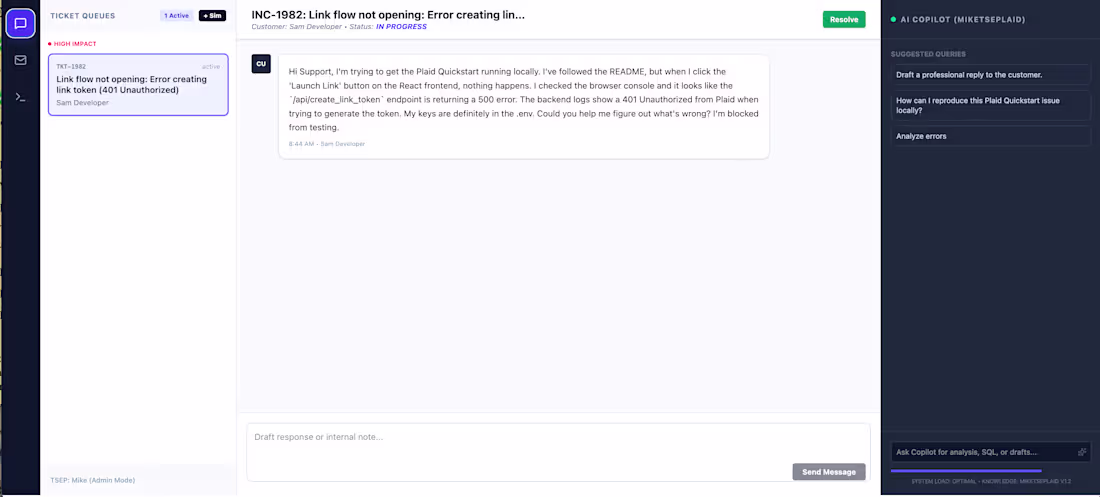
Task: Select the Analyze errors suggestion
Action: point(991,136)
